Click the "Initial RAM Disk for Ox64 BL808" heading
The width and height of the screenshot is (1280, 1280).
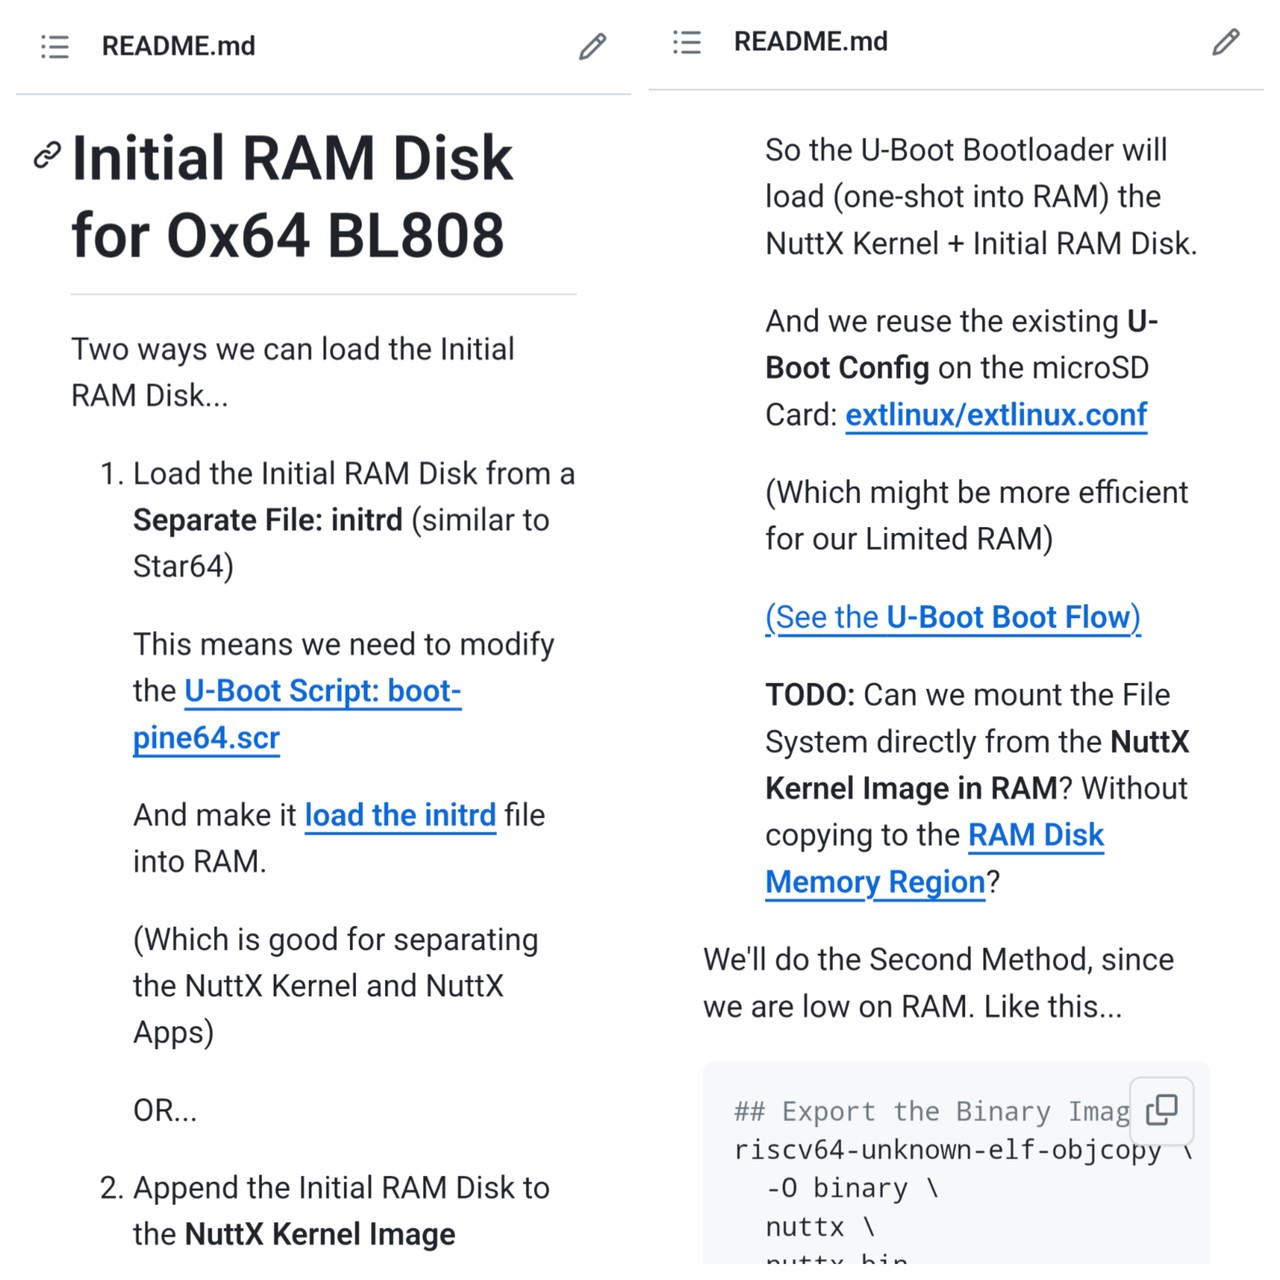click(x=292, y=196)
